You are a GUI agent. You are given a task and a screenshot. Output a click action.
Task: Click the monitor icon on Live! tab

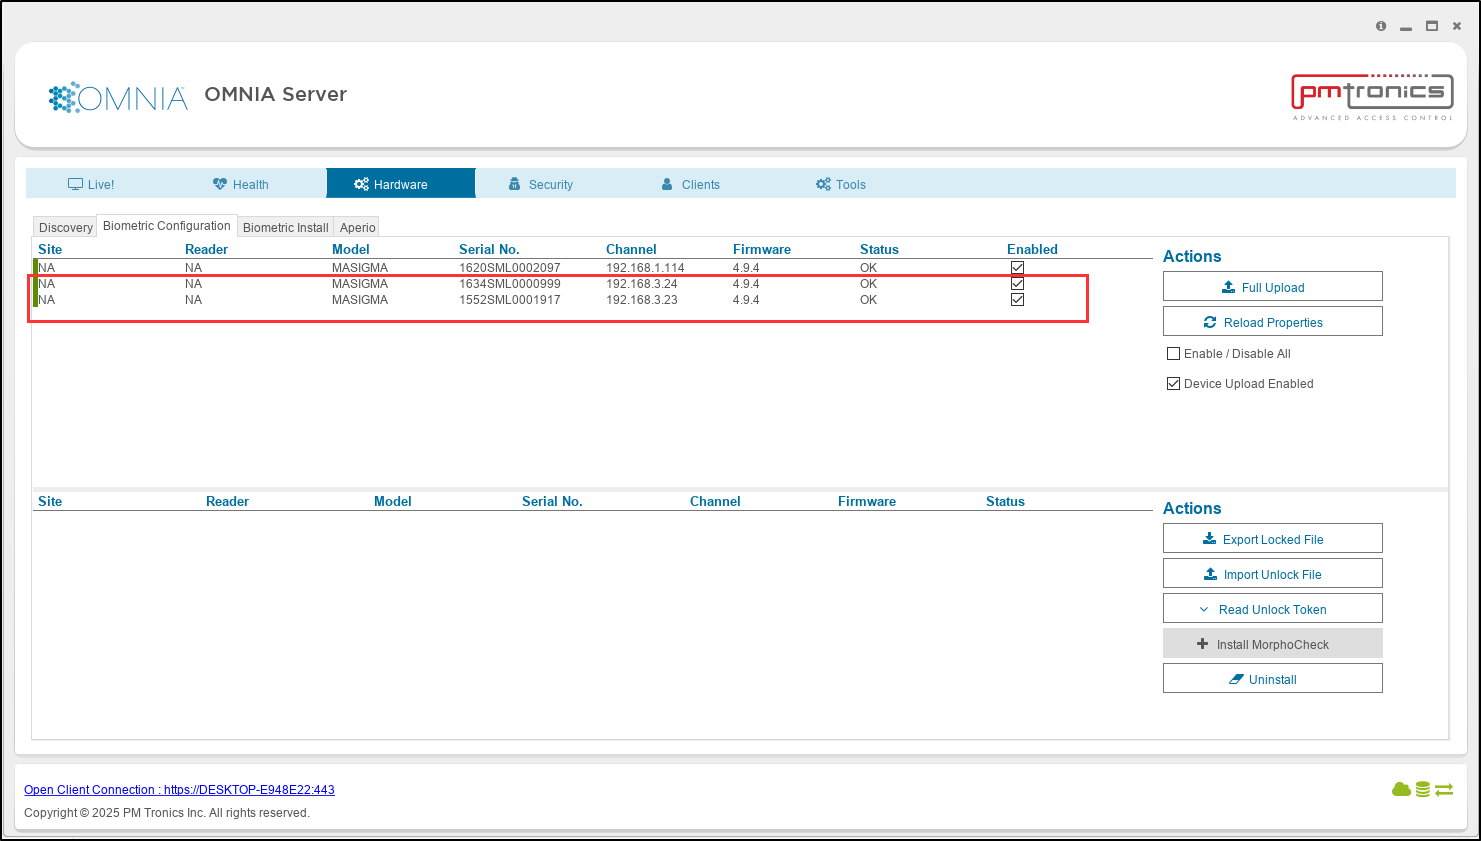75,184
